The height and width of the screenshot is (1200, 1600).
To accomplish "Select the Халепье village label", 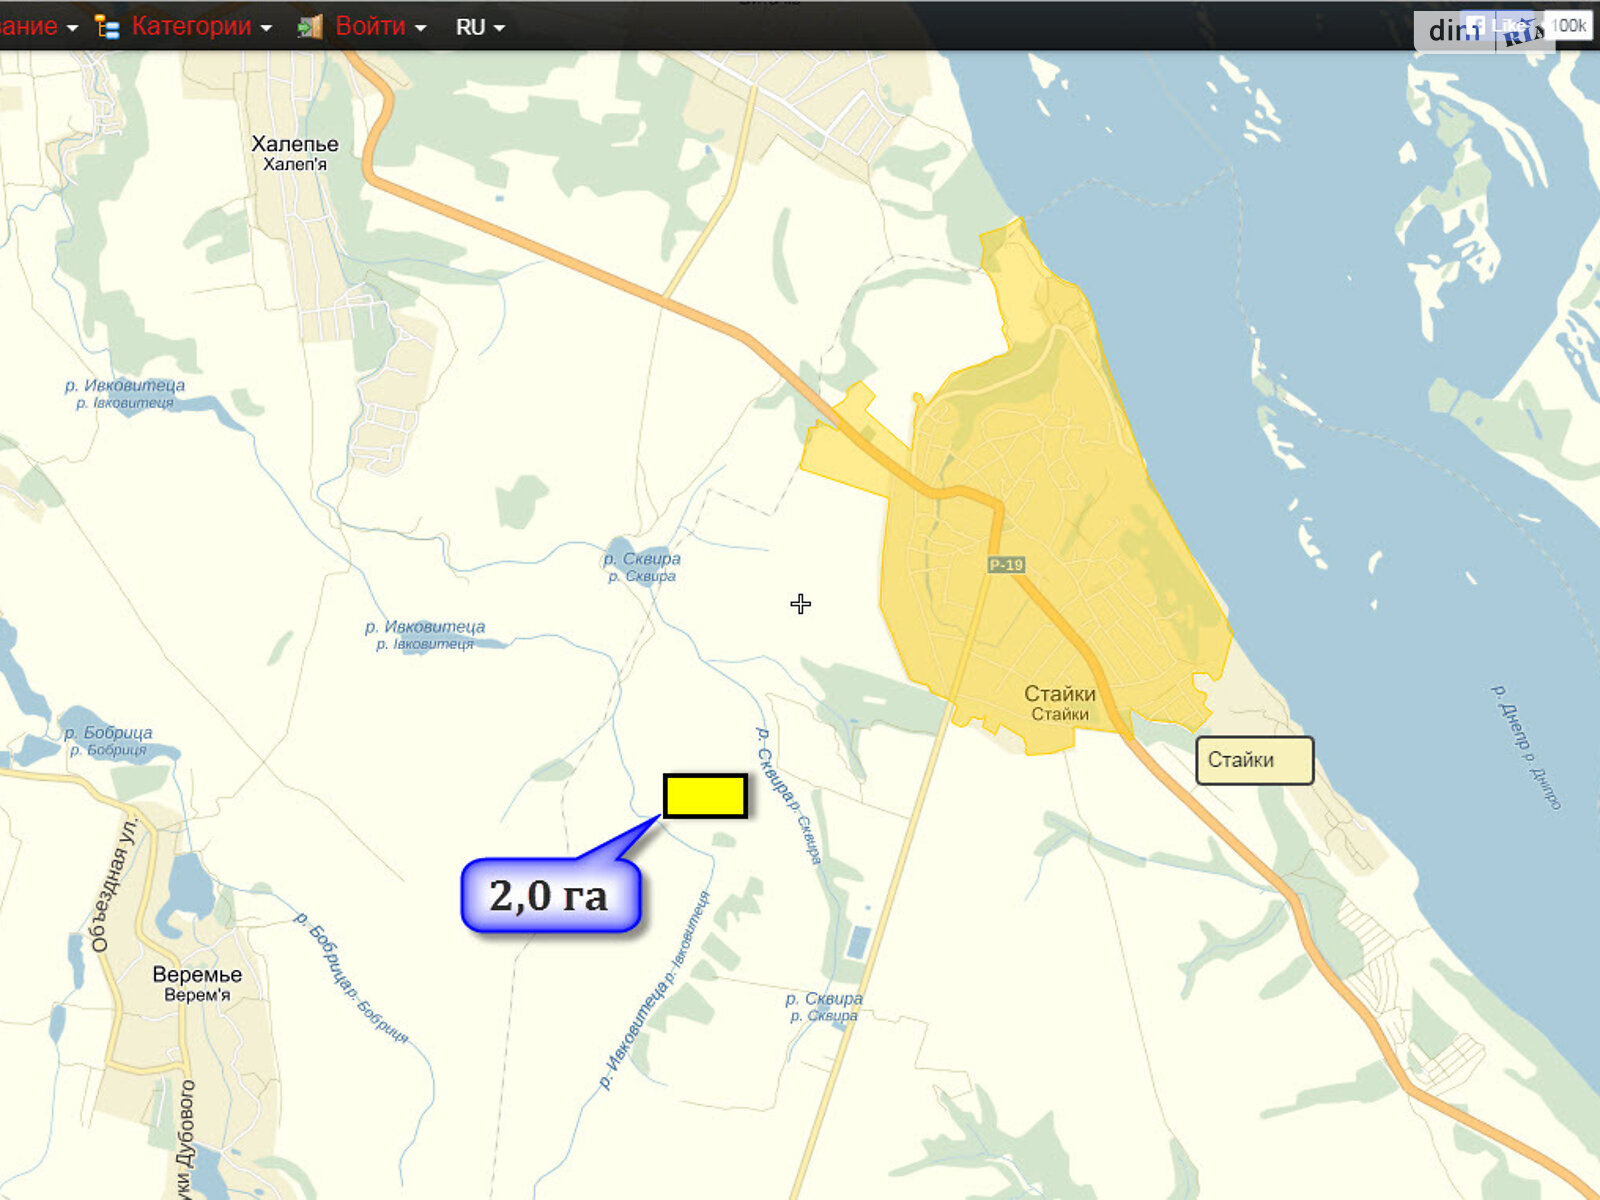I will click(294, 152).
